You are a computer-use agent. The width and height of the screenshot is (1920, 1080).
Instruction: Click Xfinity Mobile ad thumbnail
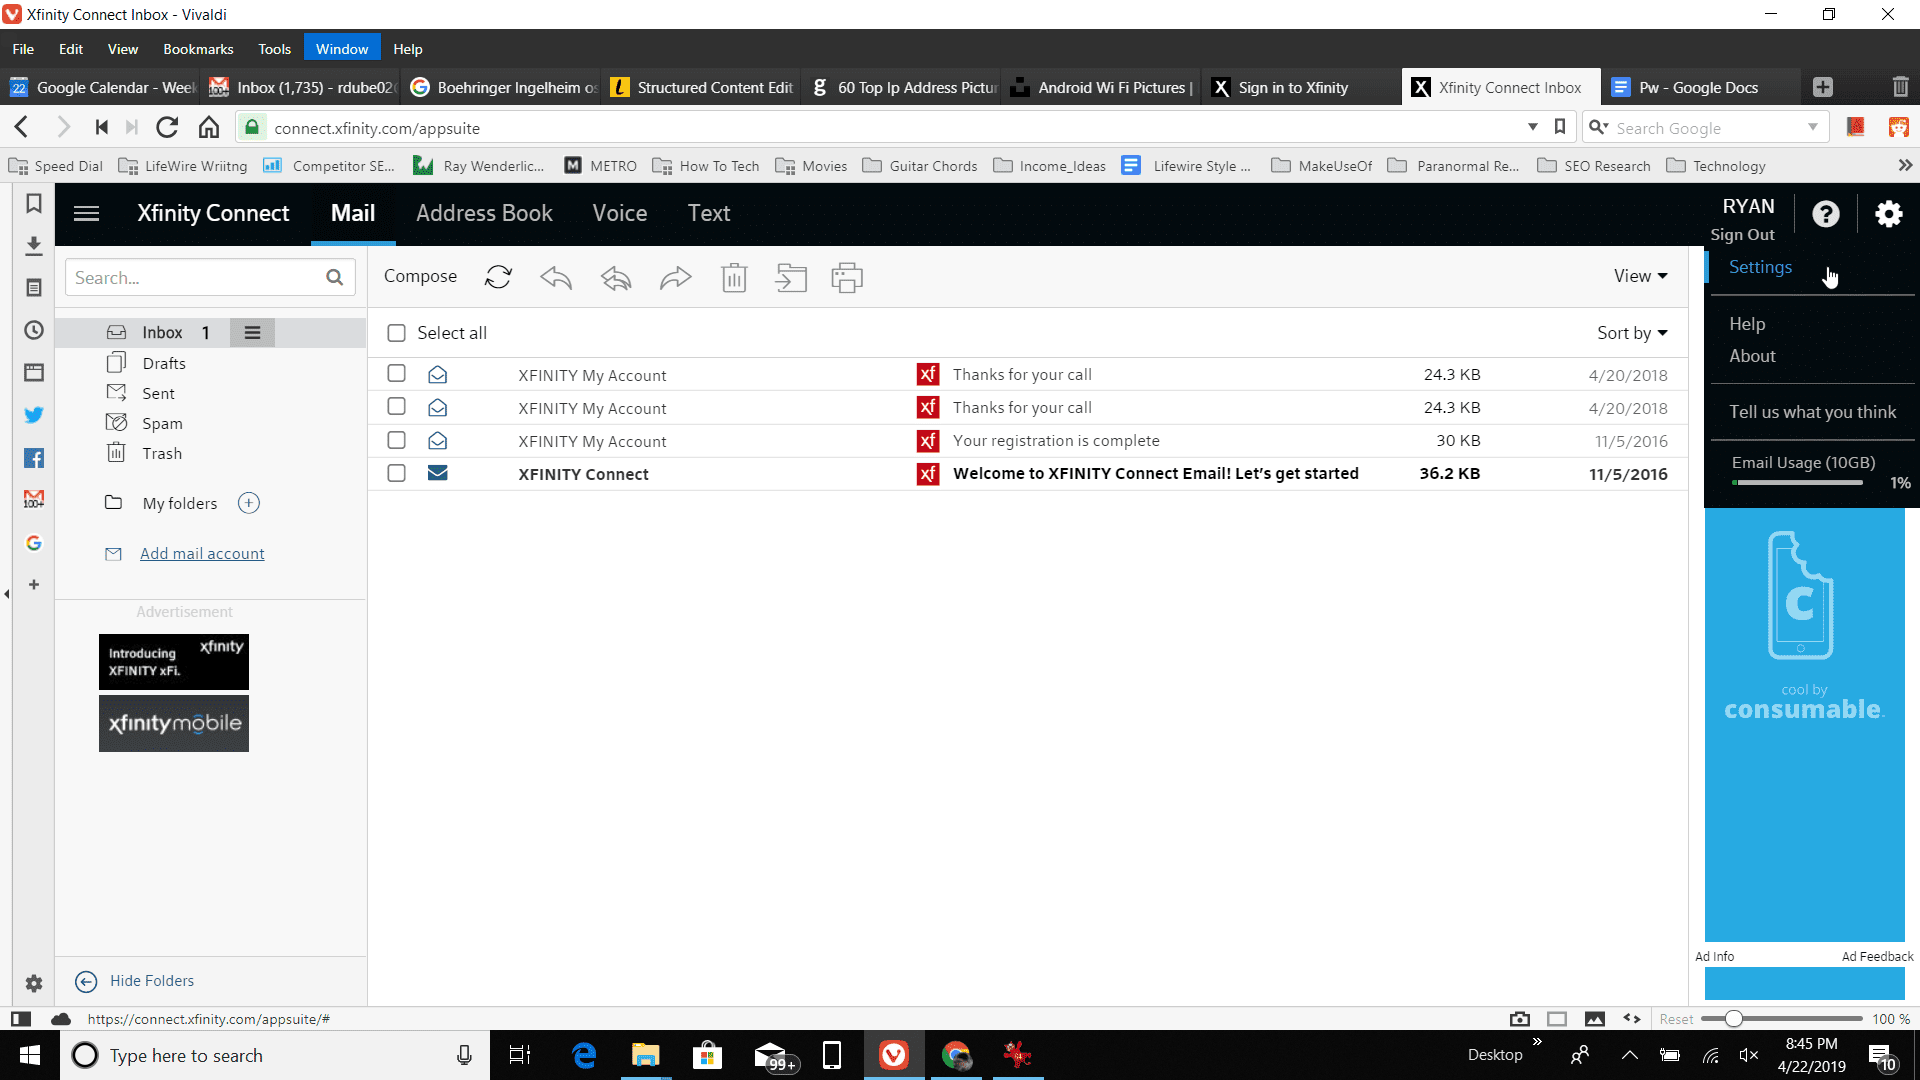[x=174, y=723]
